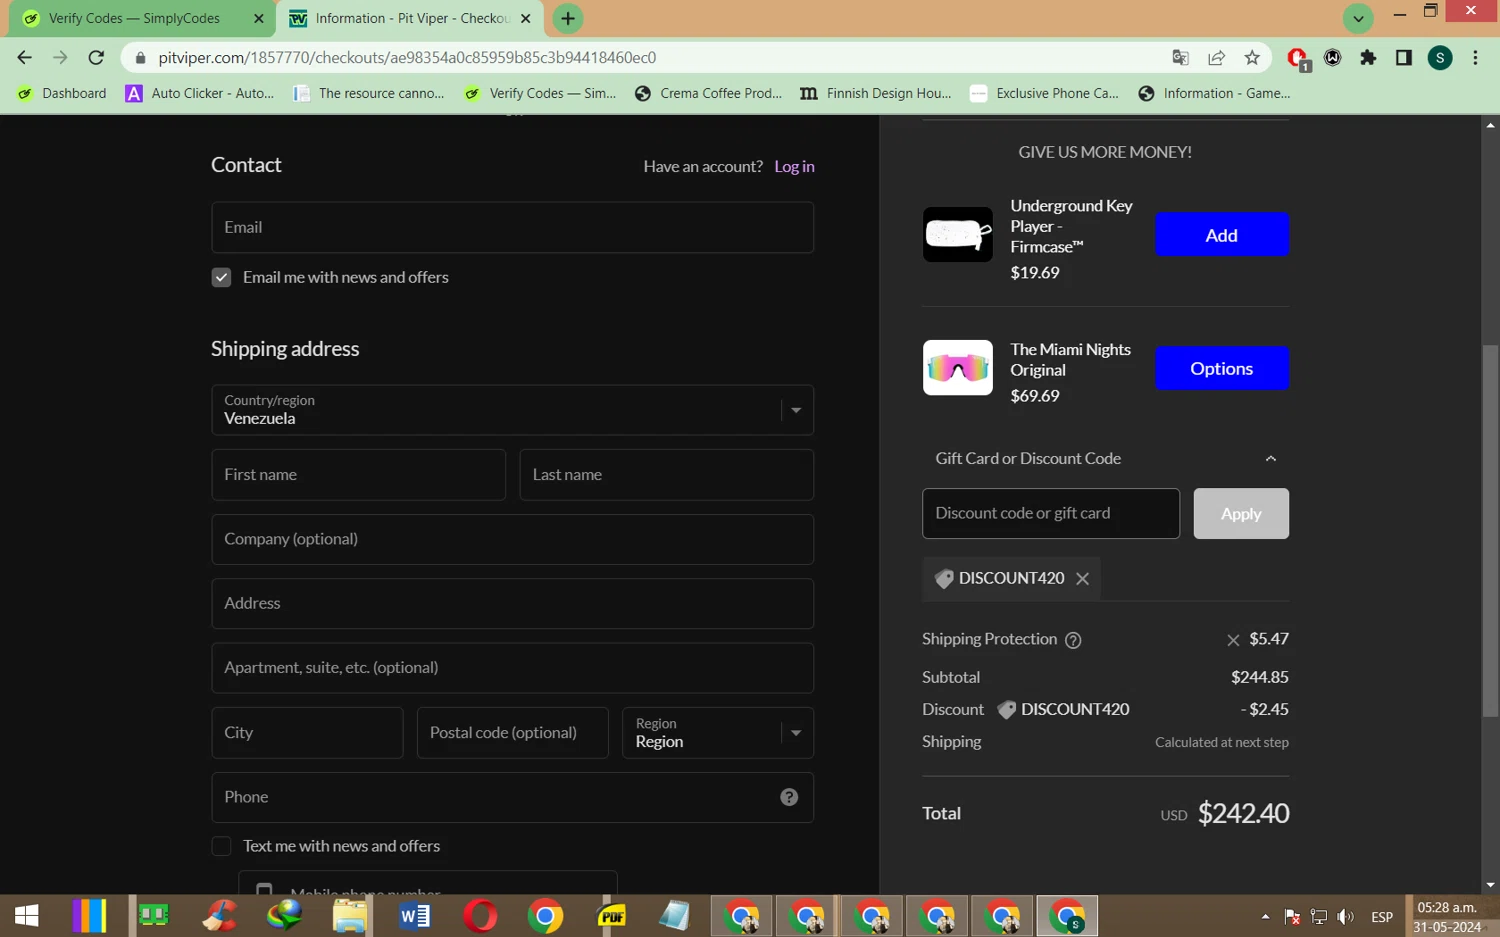1500x937 pixels.
Task: Click the Postal code (optional) field
Action: (x=512, y=733)
